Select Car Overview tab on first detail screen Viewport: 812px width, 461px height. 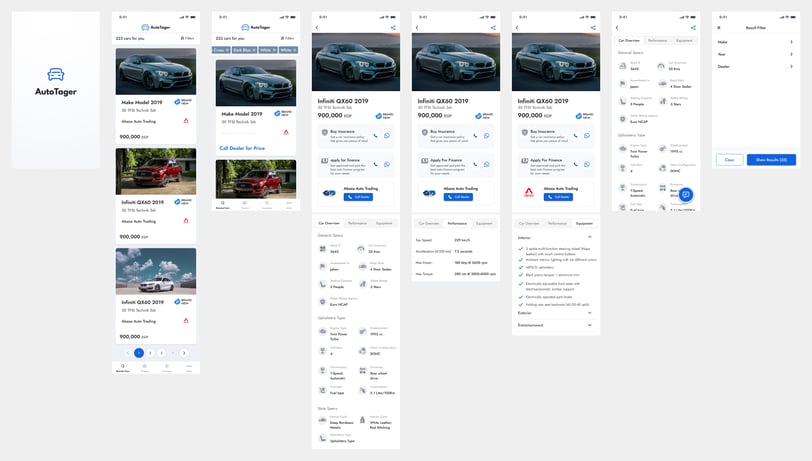[x=329, y=223]
